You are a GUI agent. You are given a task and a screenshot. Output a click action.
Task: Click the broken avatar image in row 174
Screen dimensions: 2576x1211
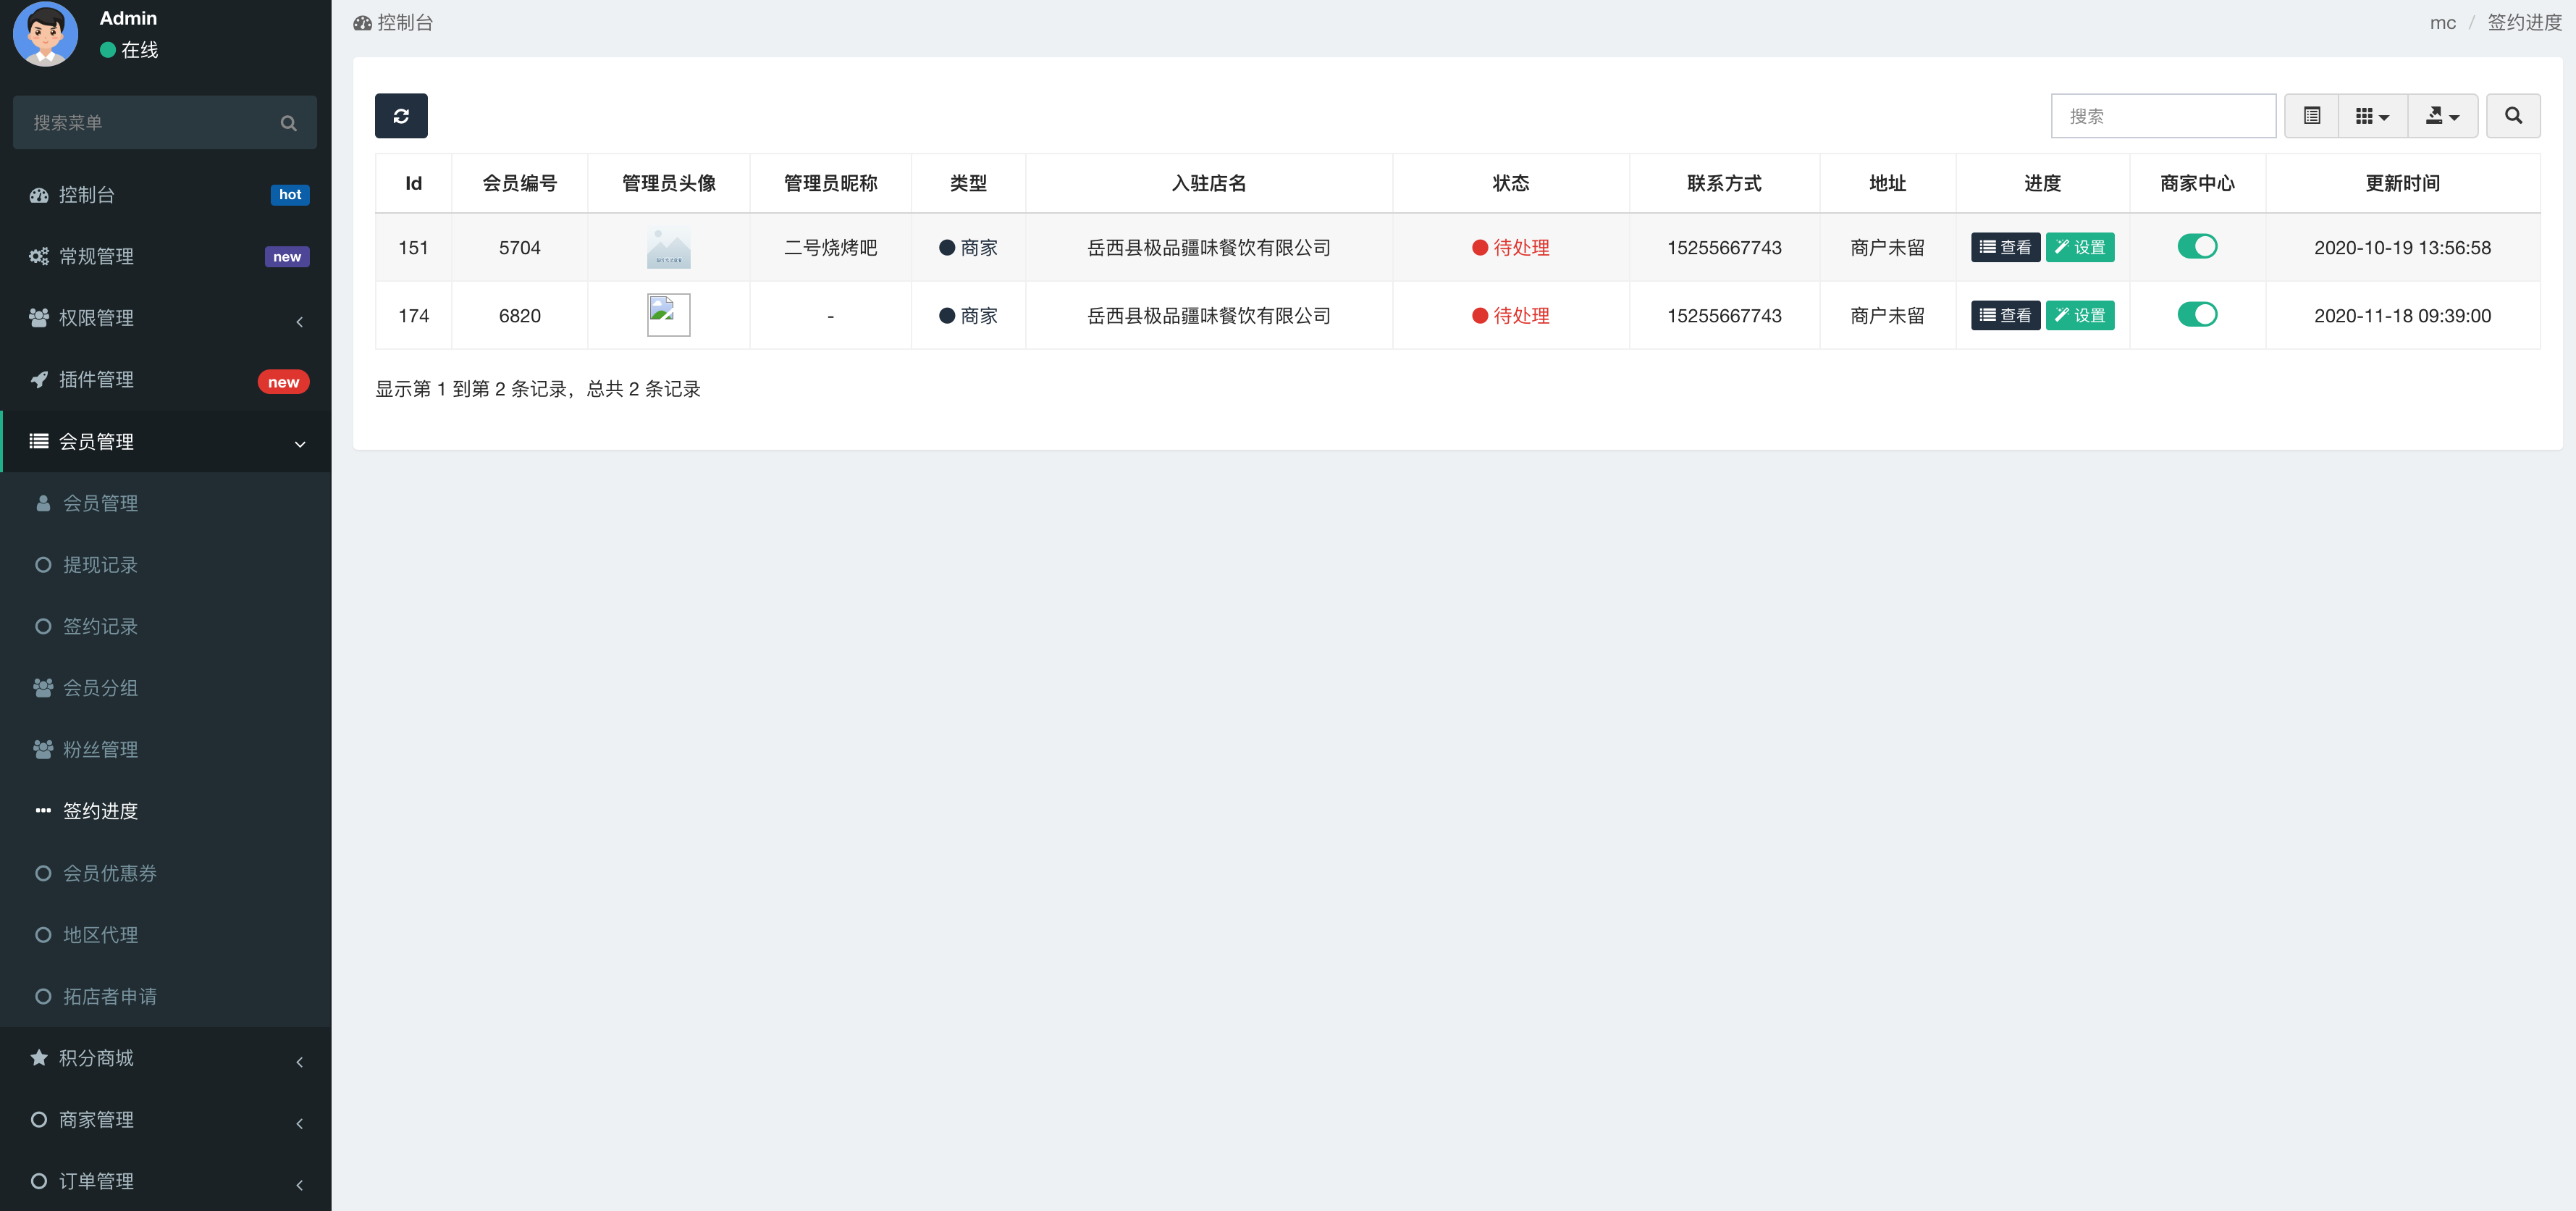tap(669, 315)
